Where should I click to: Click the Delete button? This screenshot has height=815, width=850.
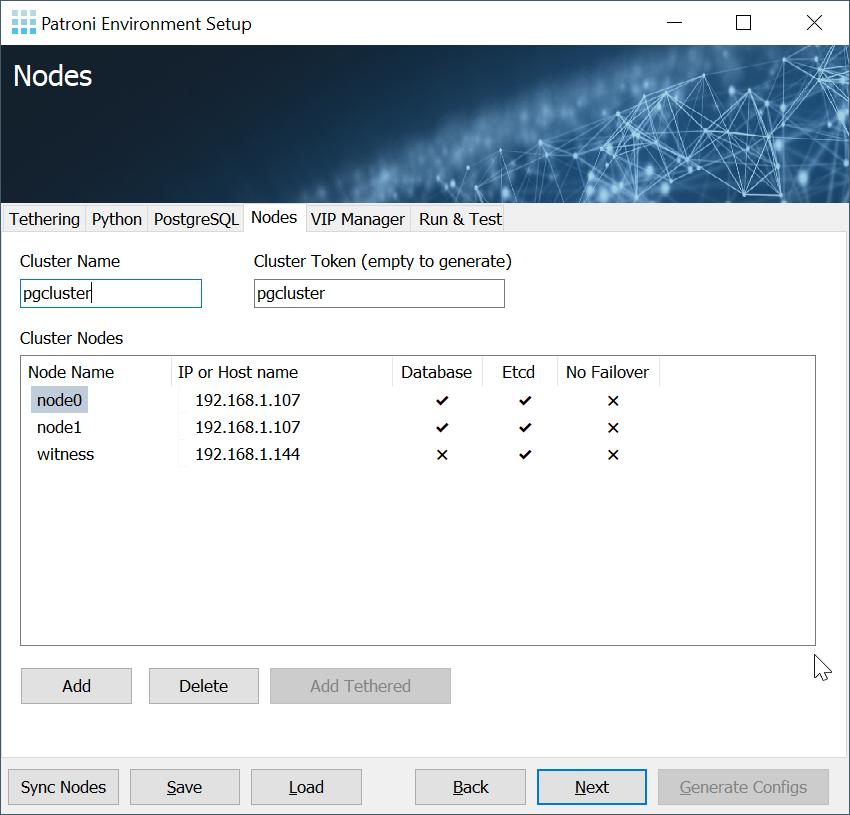203,686
